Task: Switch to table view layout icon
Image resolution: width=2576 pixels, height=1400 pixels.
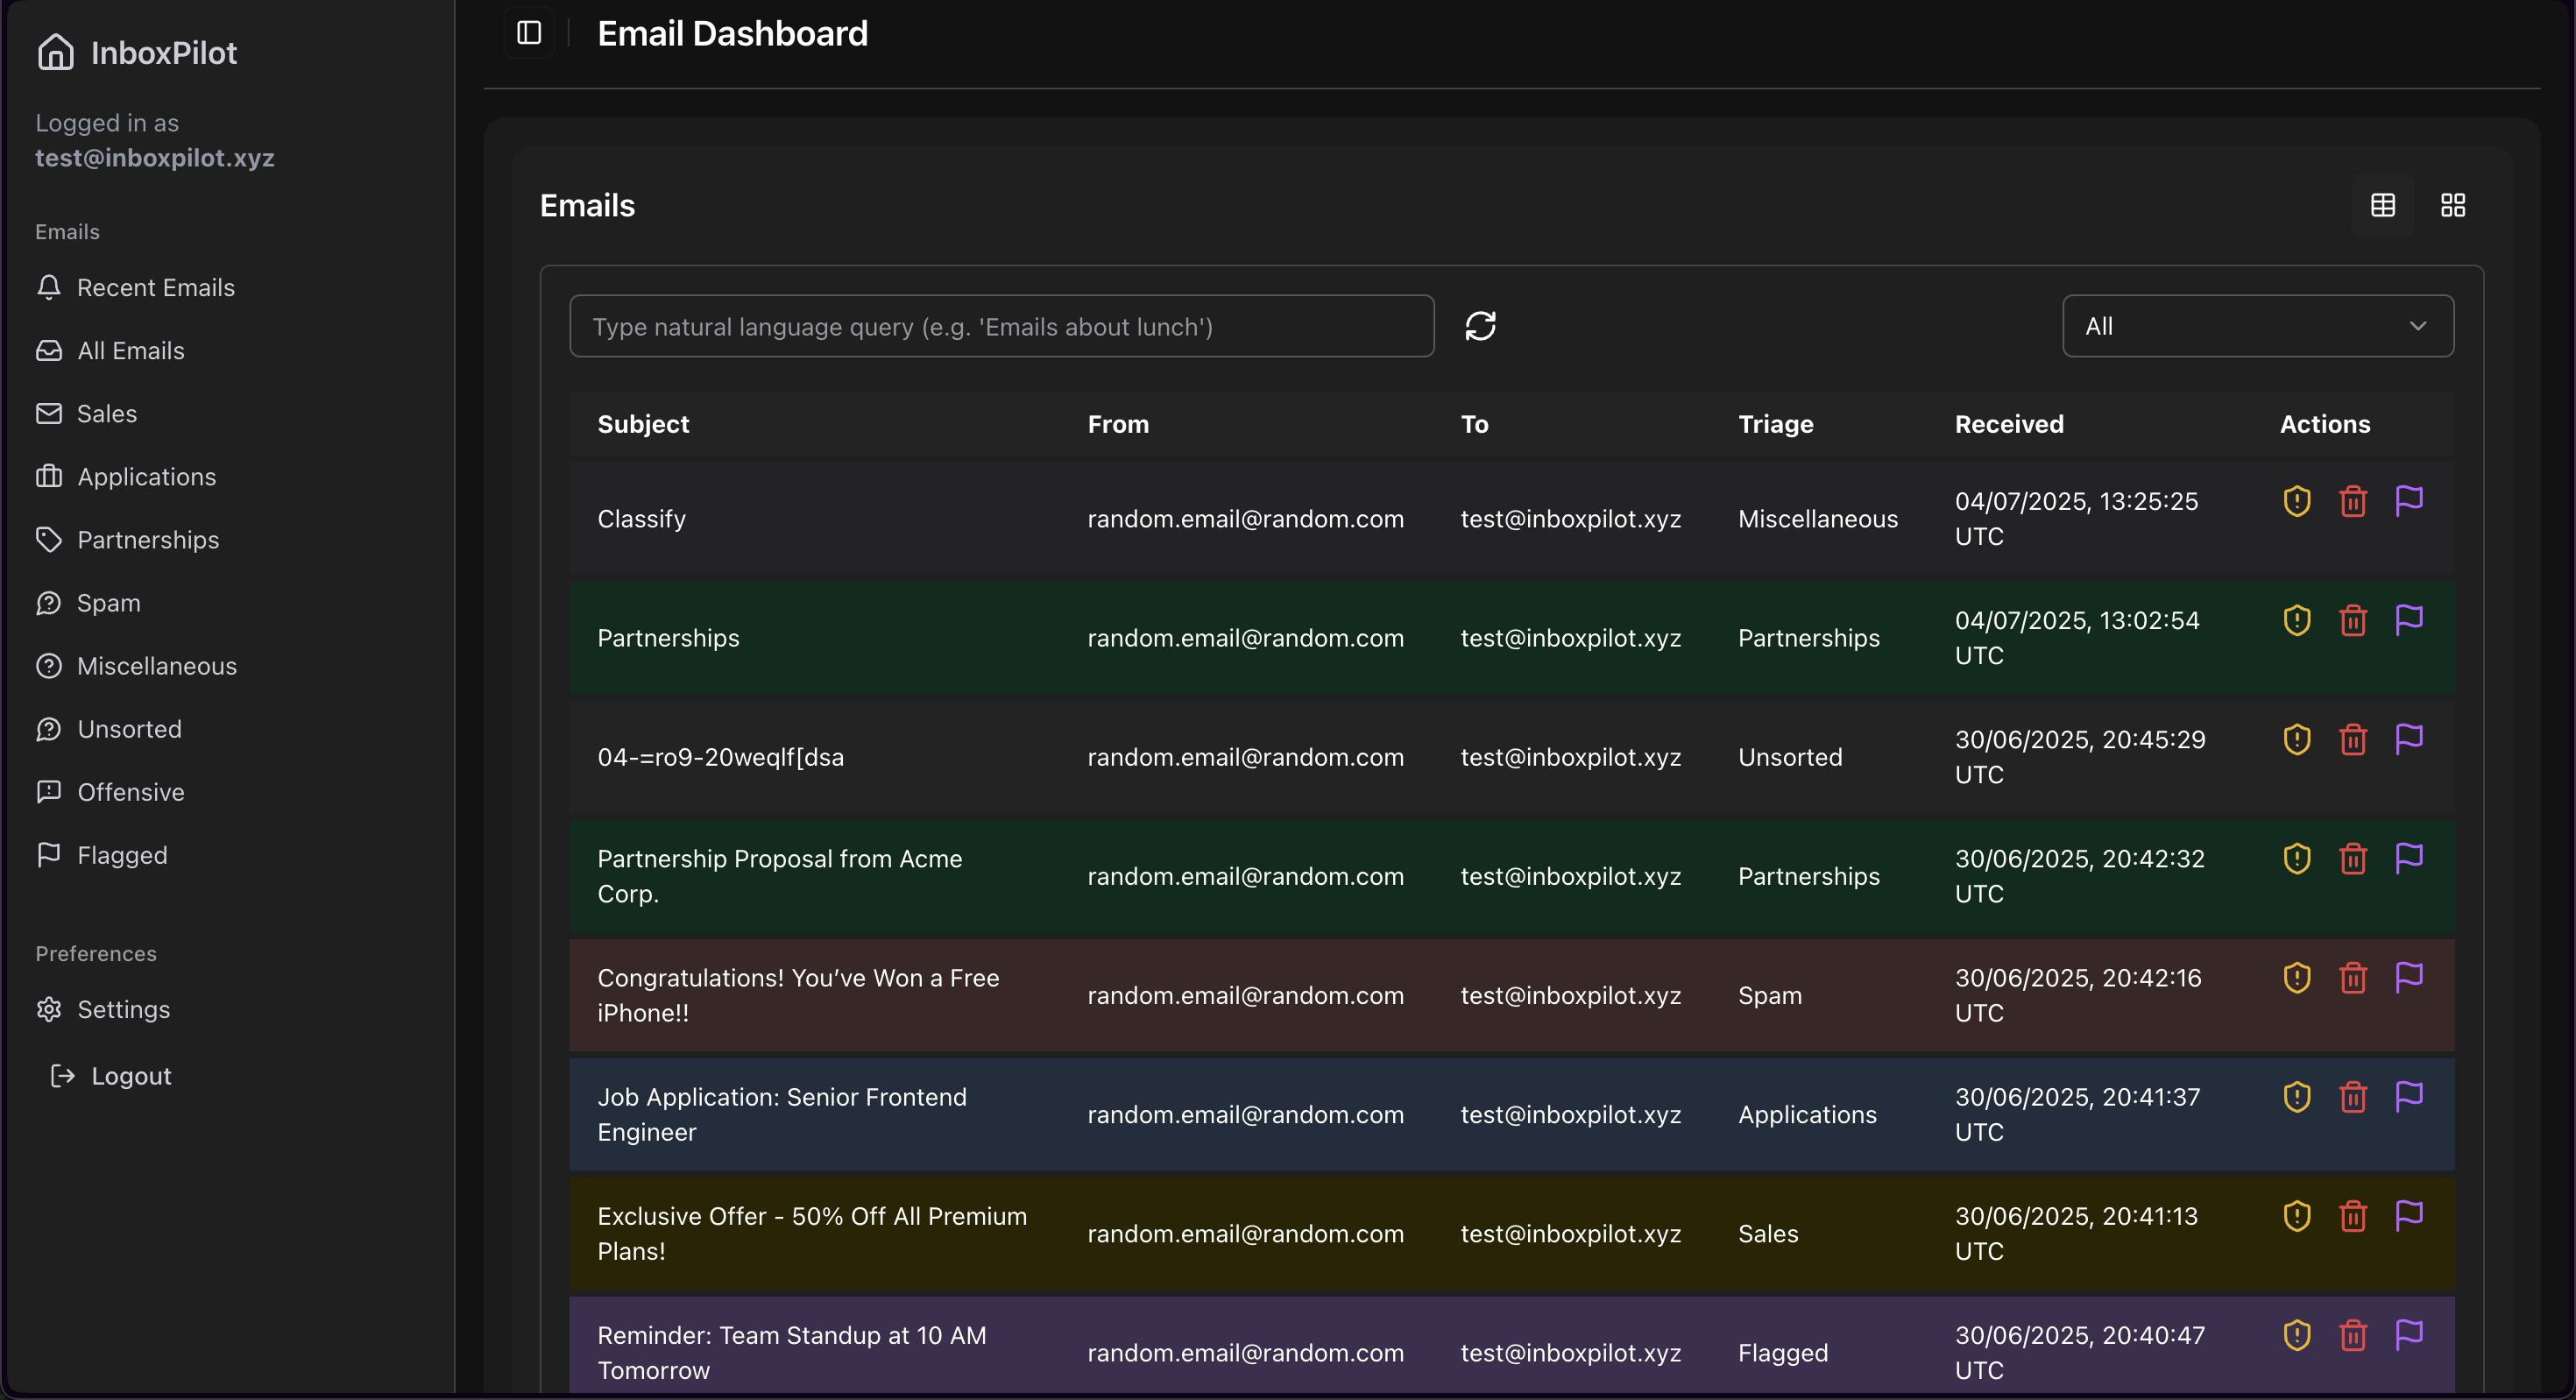Action: pos(2383,205)
